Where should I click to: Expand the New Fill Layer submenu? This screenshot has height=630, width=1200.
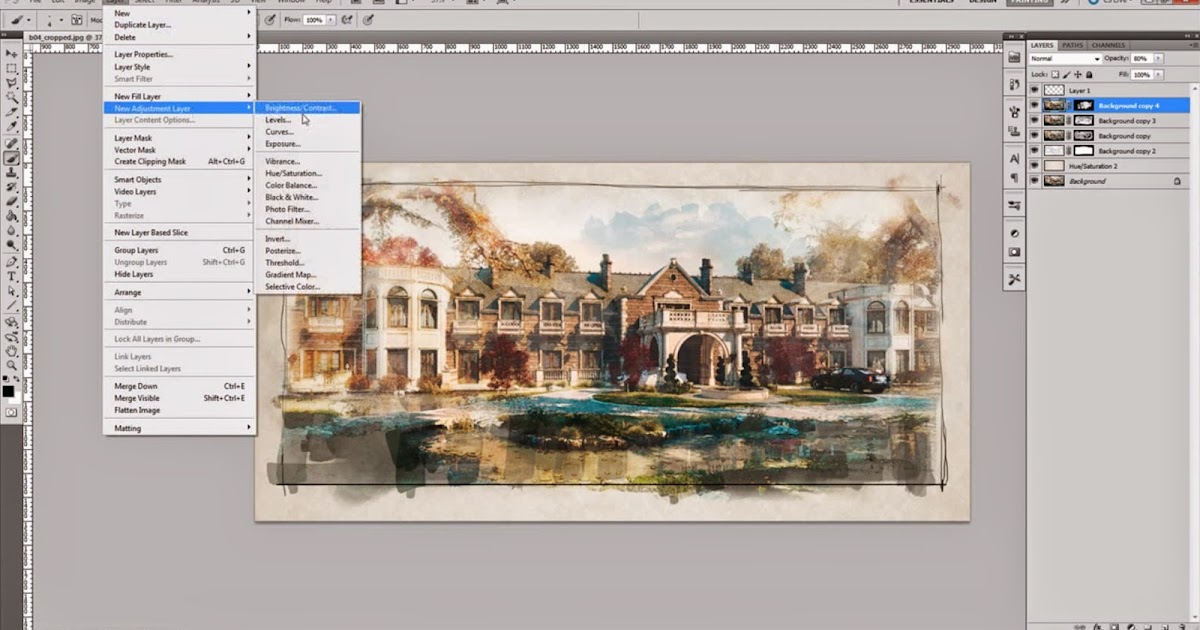(179, 96)
